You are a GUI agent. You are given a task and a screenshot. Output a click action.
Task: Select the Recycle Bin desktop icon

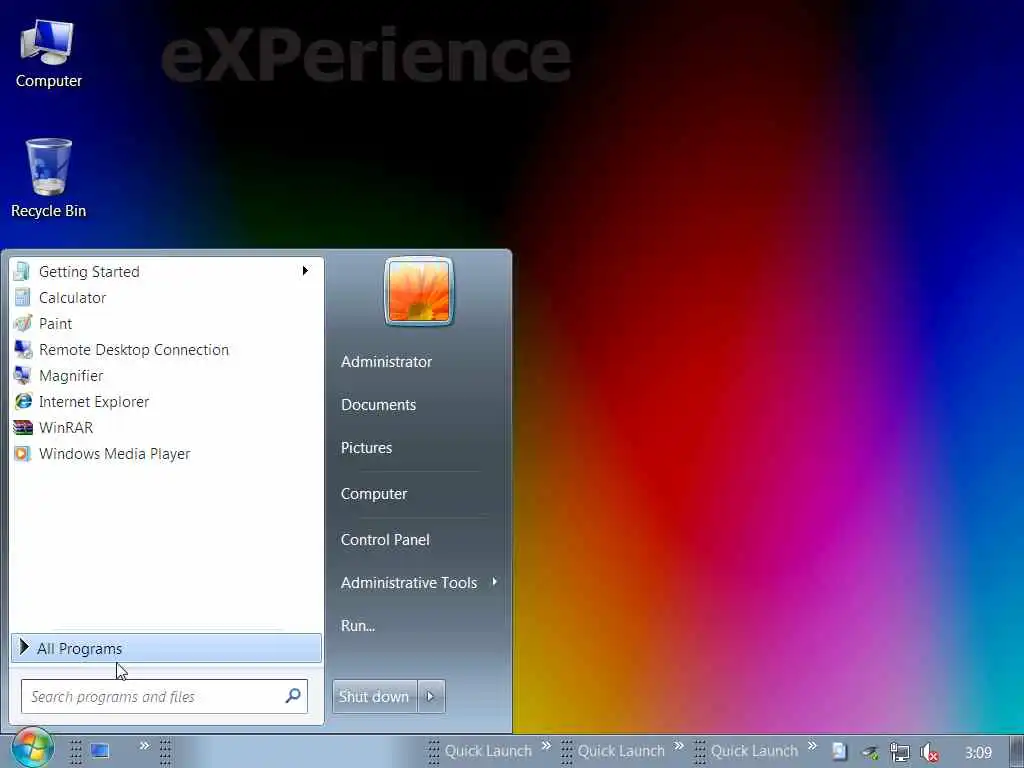point(48,178)
